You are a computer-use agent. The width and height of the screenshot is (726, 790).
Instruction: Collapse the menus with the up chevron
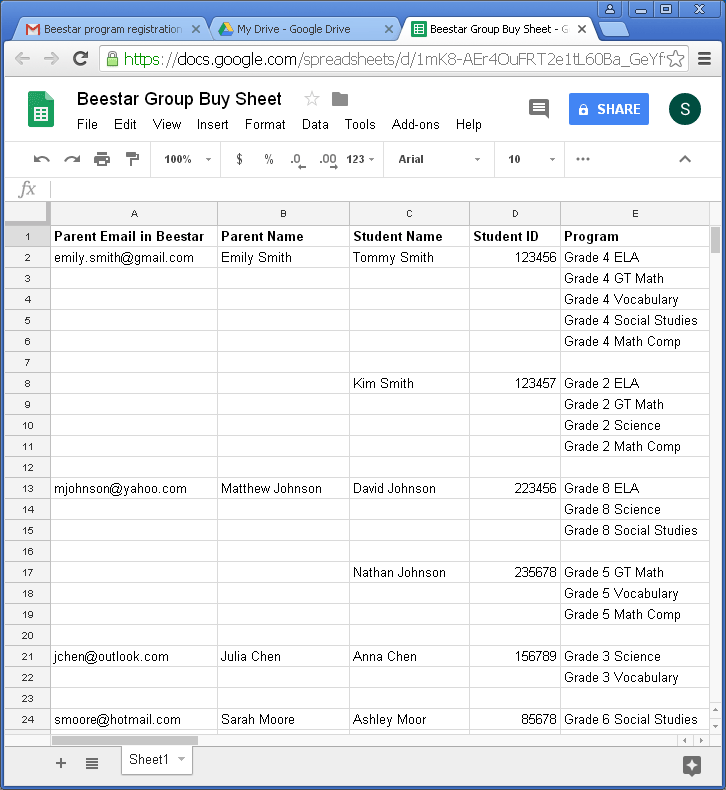[x=685, y=159]
